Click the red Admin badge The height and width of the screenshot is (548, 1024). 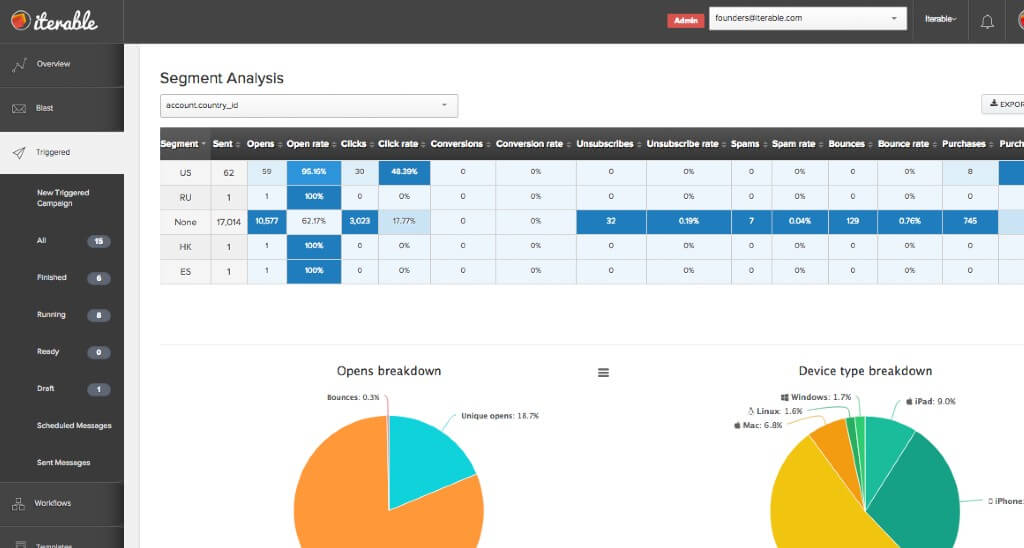686,21
